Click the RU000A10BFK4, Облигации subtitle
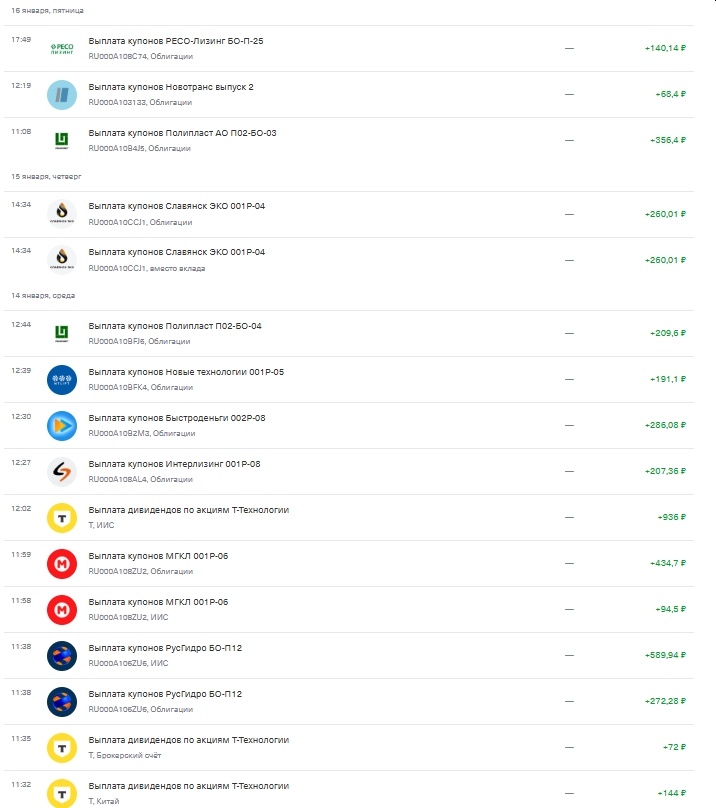 tap(141, 387)
